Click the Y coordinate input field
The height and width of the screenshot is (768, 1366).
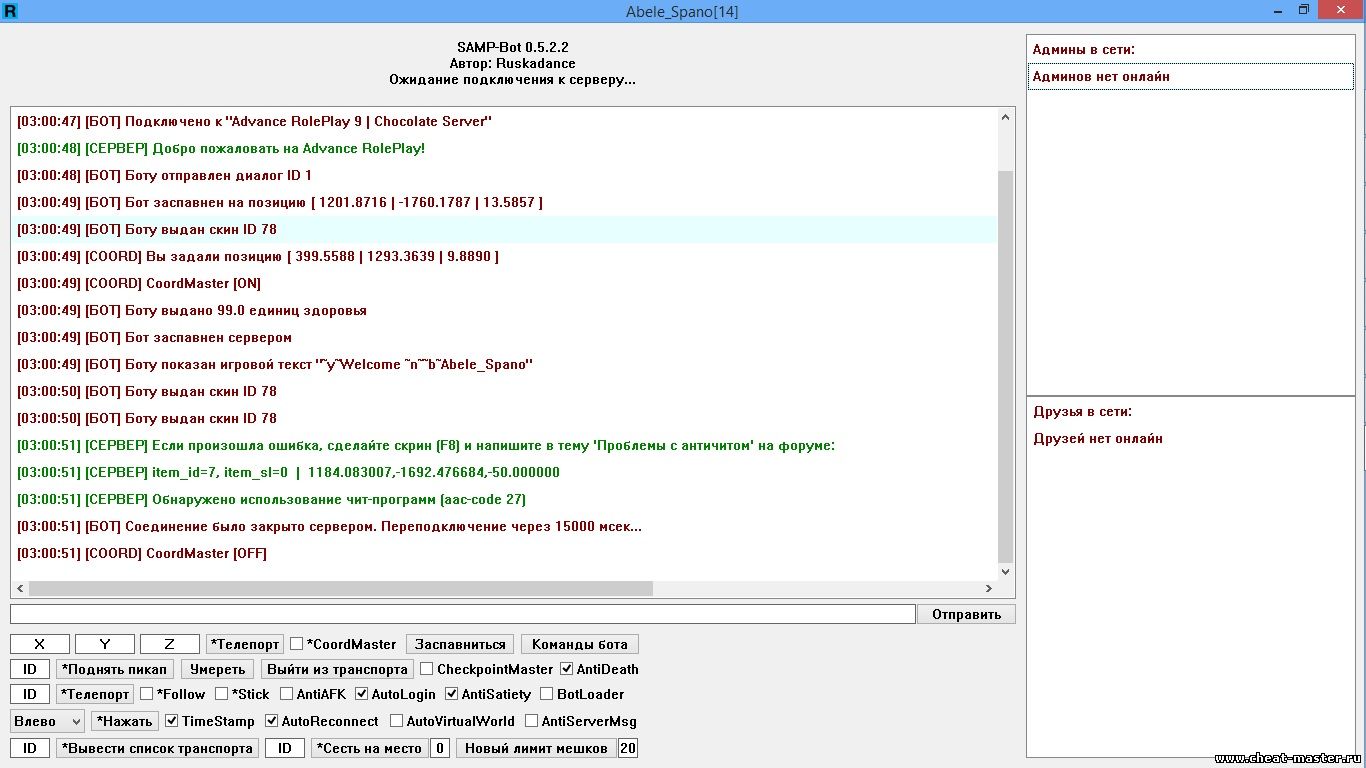point(104,644)
